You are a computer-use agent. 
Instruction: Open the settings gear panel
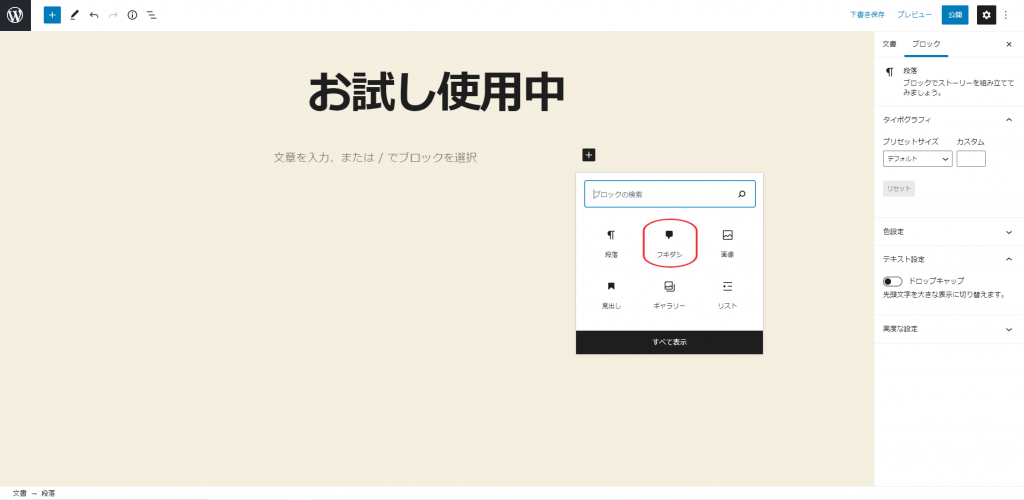986,15
